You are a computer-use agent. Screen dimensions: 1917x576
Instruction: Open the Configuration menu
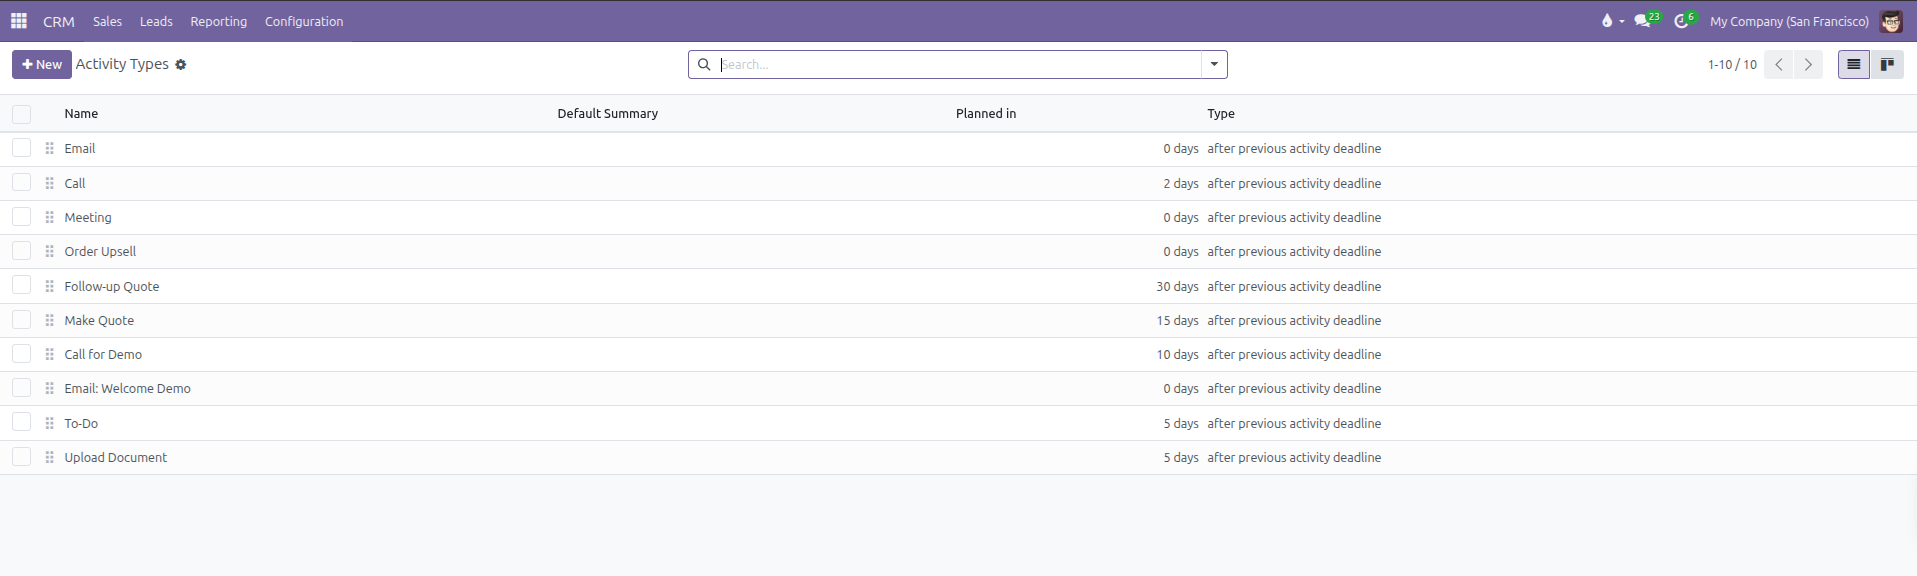point(304,21)
